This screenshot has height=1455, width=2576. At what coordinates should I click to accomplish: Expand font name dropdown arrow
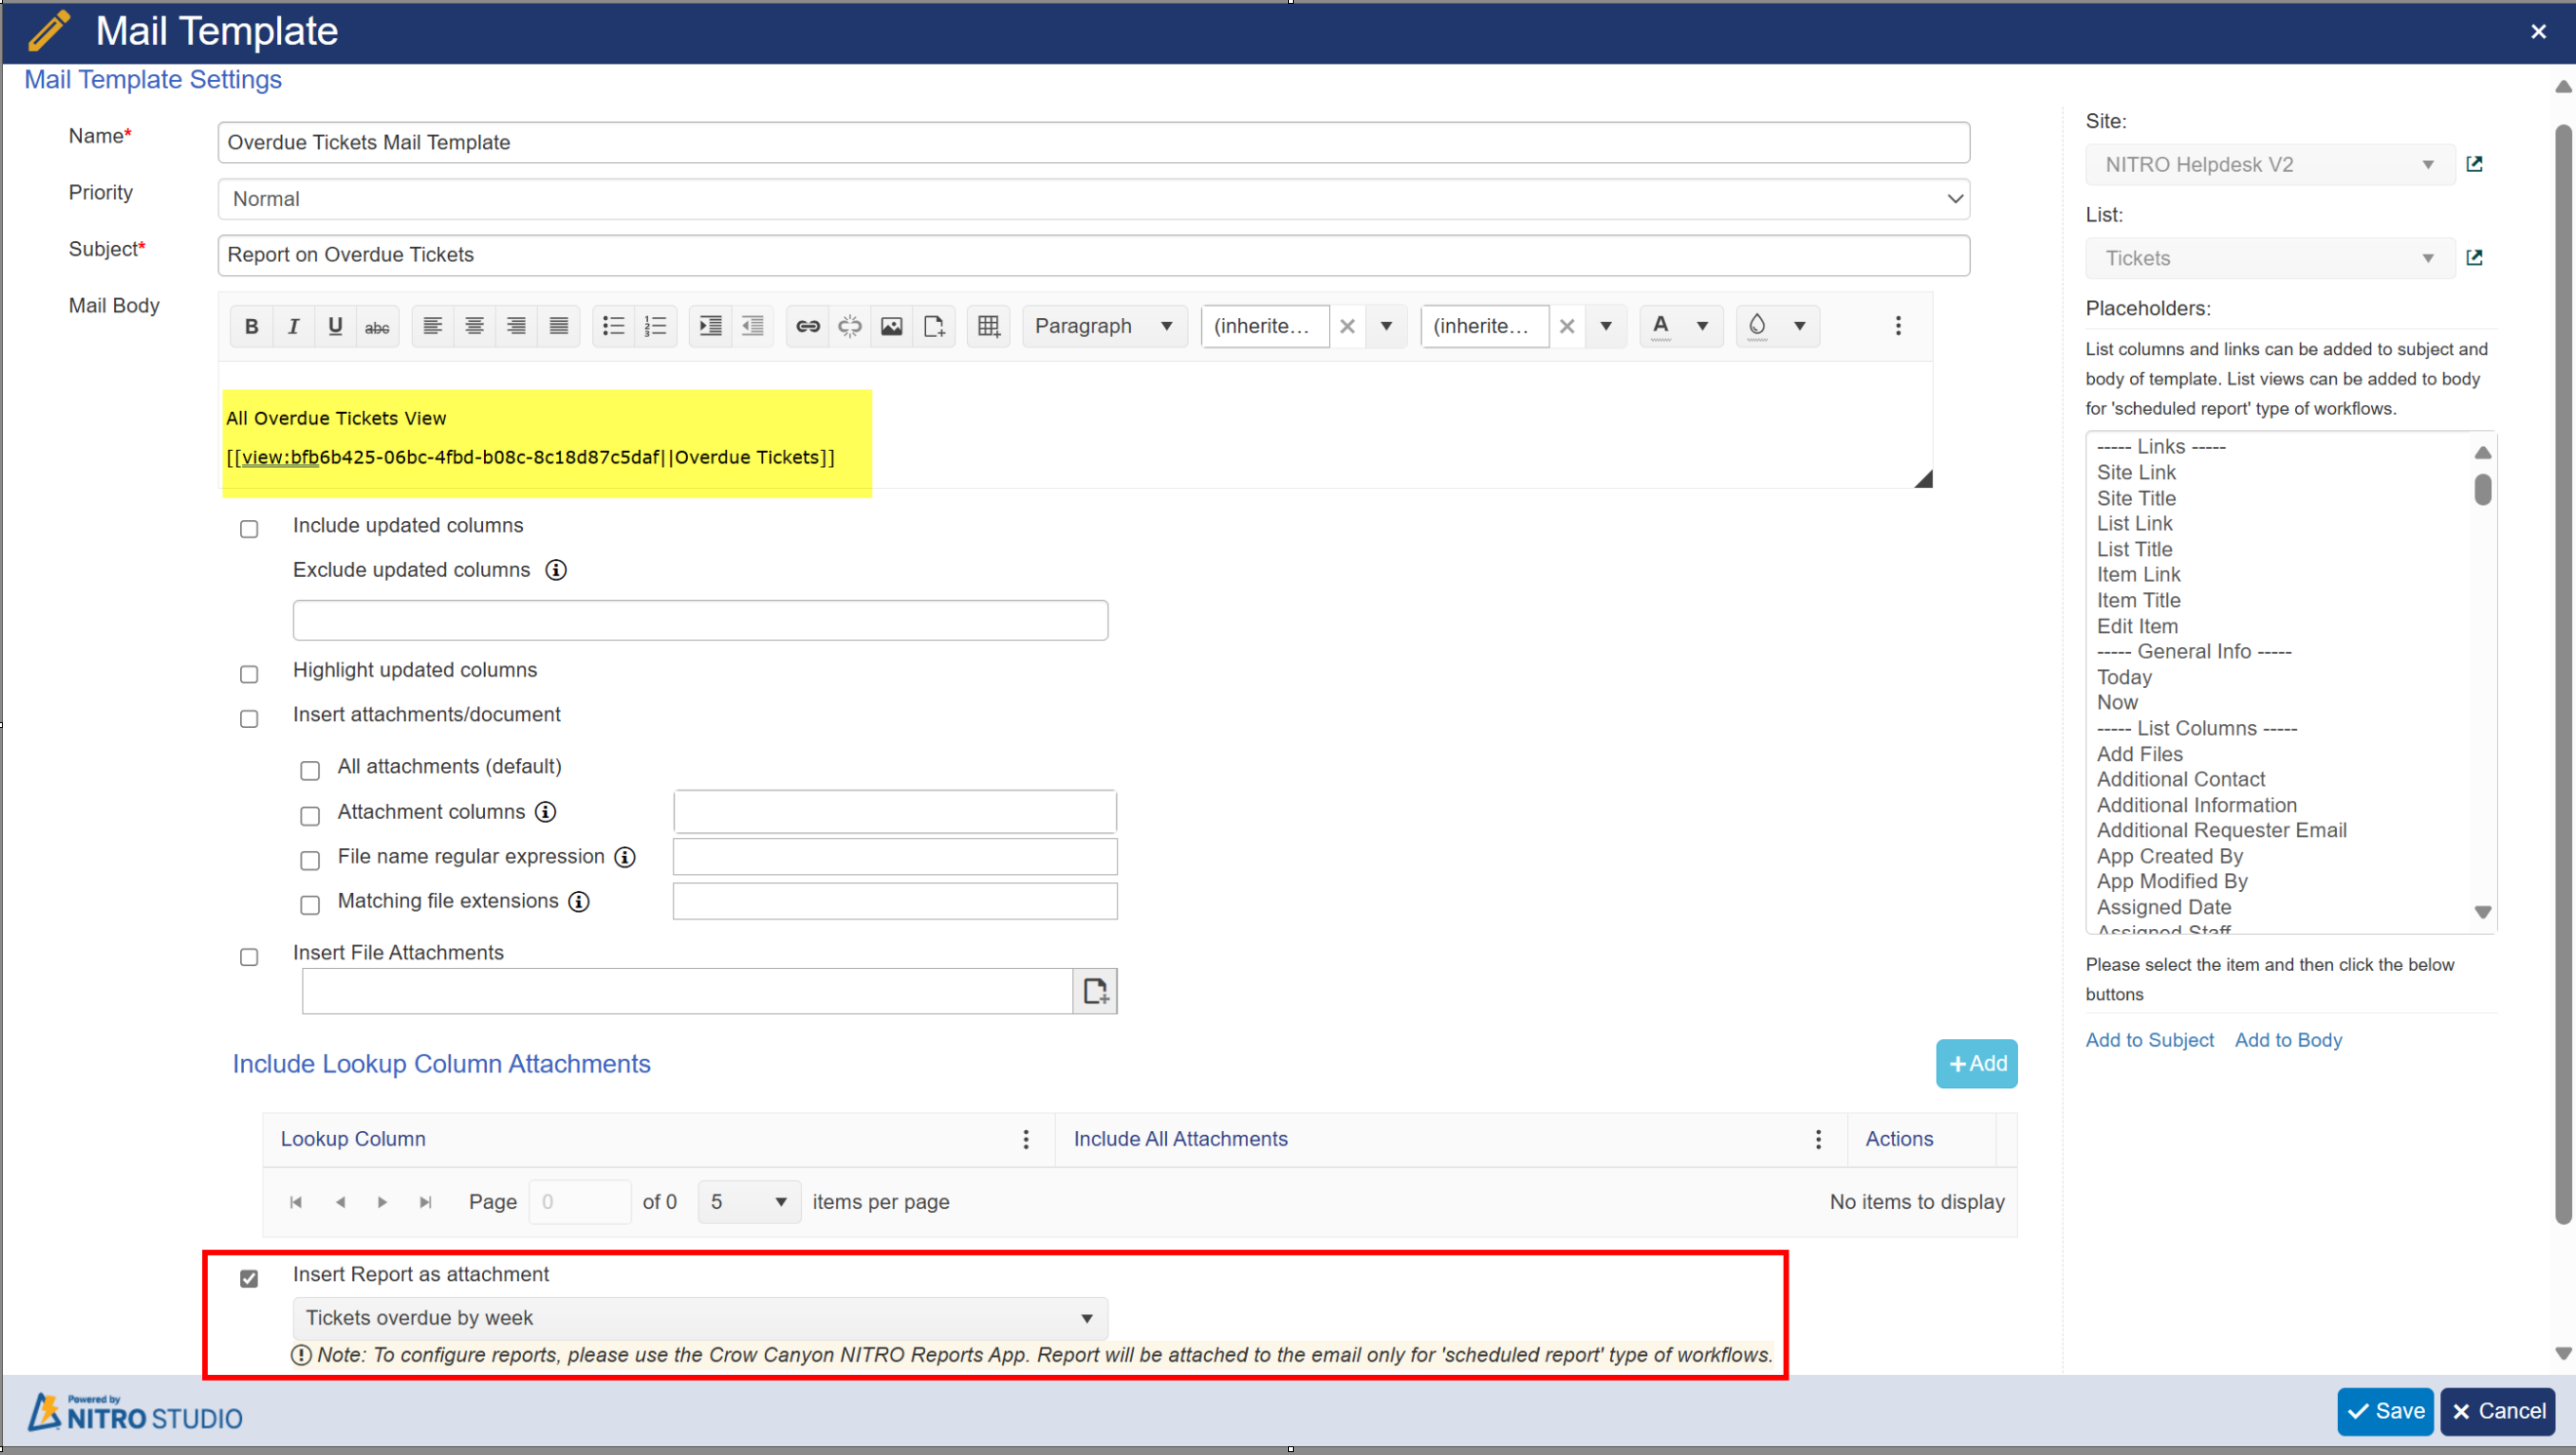pyautogui.click(x=1386, y=326)
